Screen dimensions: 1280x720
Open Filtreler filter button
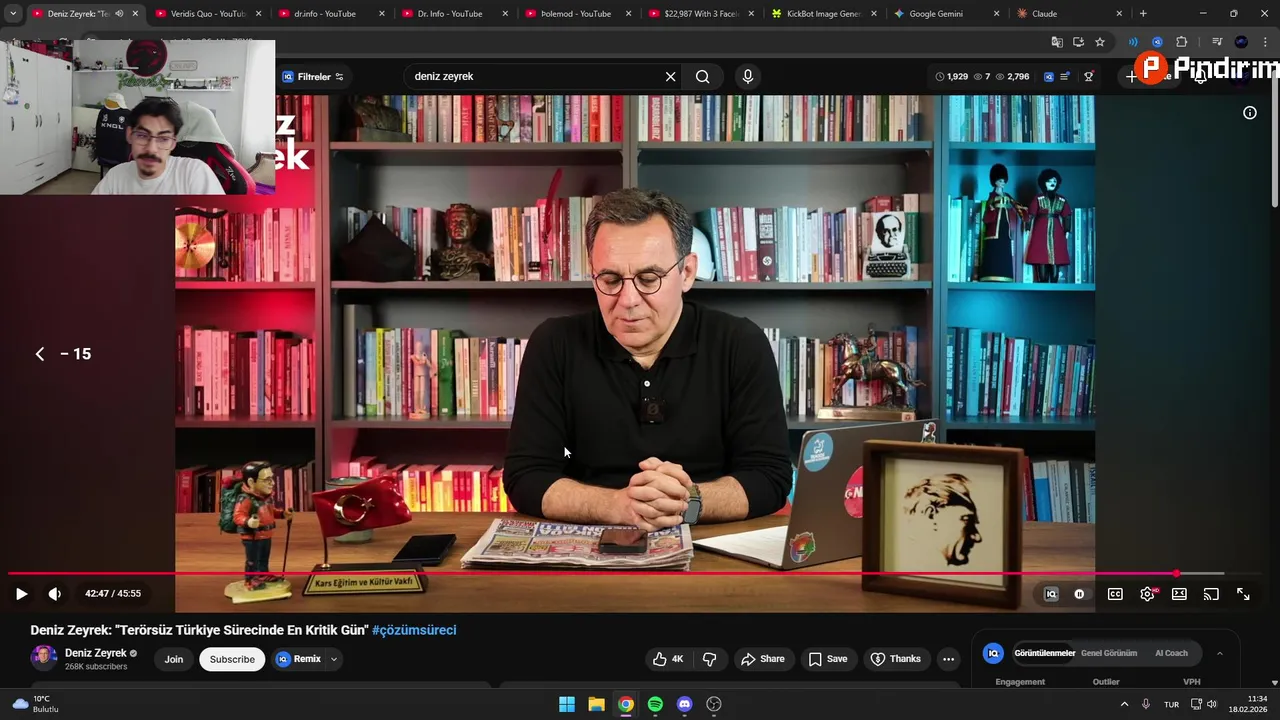pyautogui.click(x=313, y=77)
